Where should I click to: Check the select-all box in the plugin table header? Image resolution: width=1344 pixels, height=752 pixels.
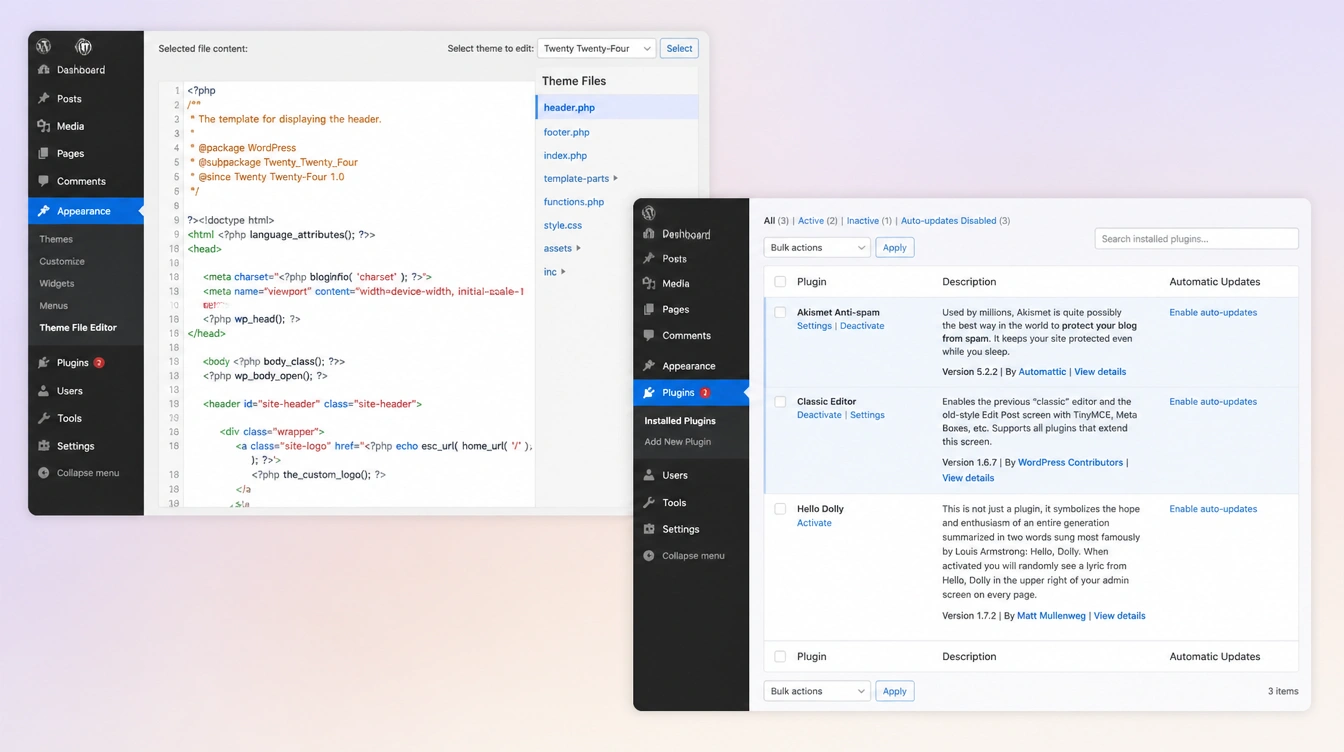click(781, 282)
